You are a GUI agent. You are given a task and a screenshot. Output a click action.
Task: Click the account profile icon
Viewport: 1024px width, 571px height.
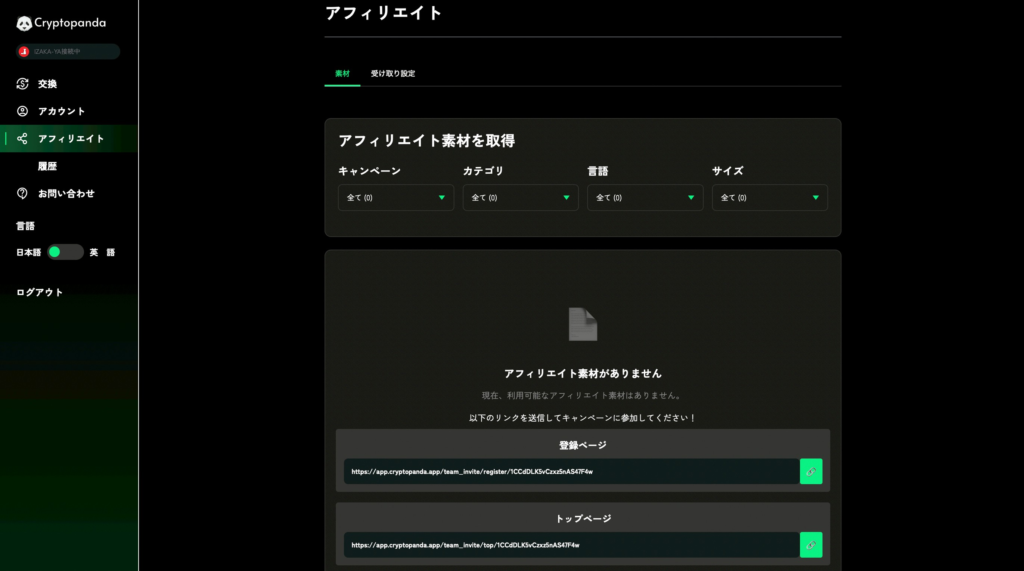23,111
